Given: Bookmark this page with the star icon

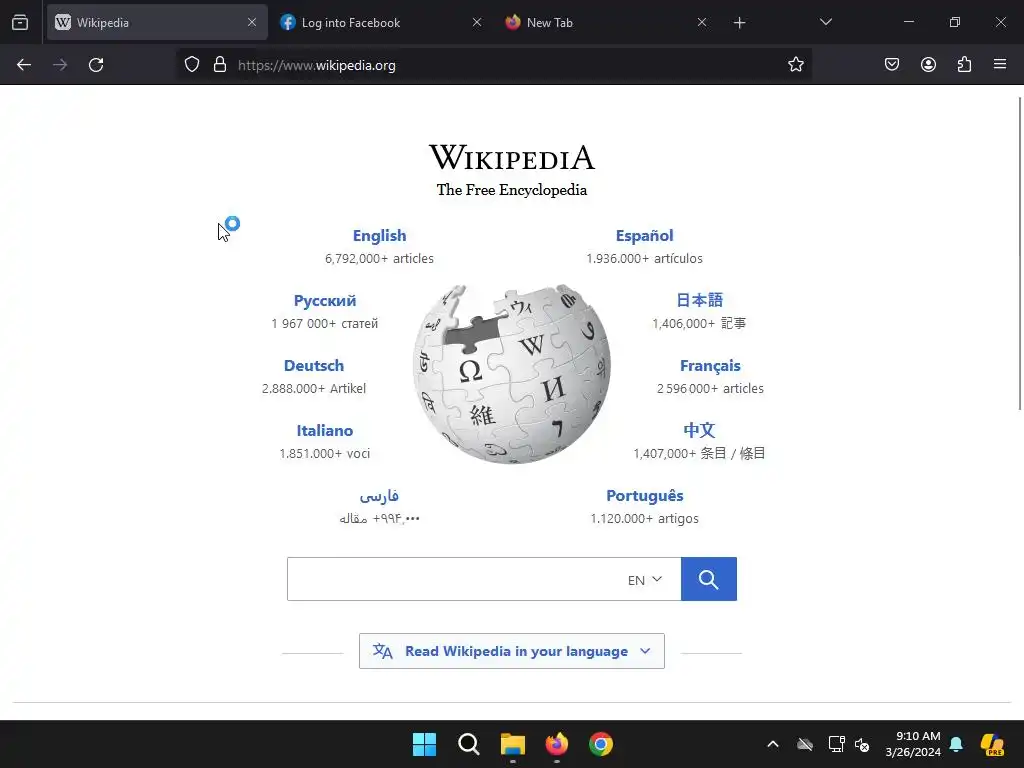Looking at the screenshot, I should (795, 65).
